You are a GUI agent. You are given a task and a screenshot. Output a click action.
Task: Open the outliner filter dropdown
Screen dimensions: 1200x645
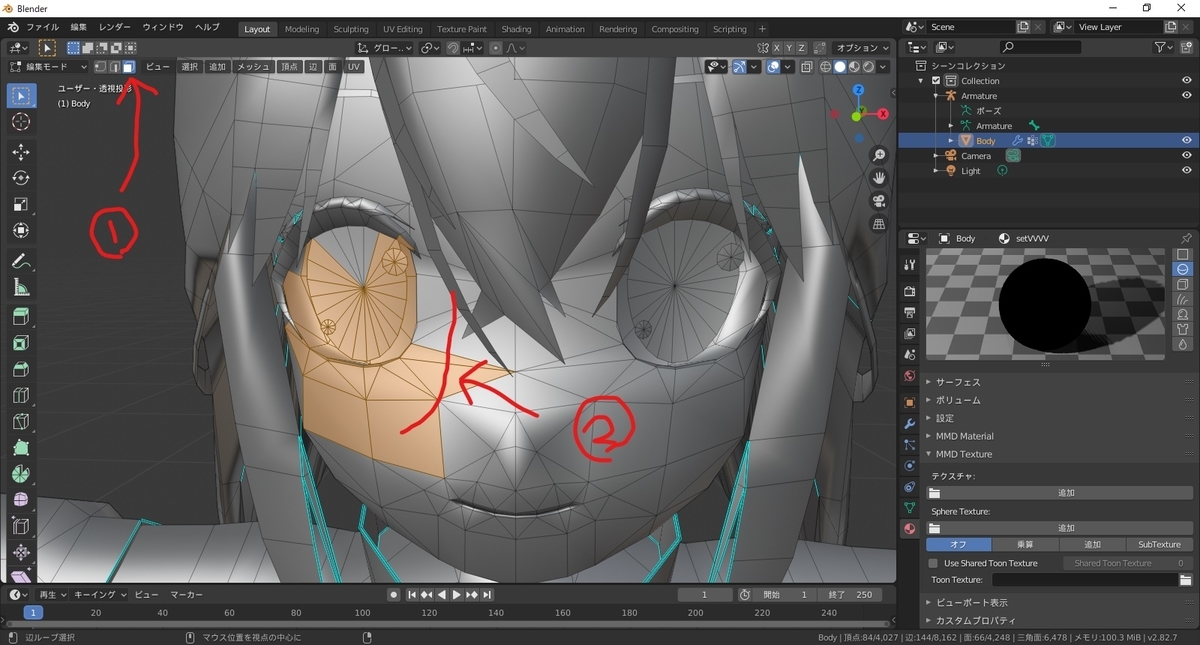point(1164,47)
